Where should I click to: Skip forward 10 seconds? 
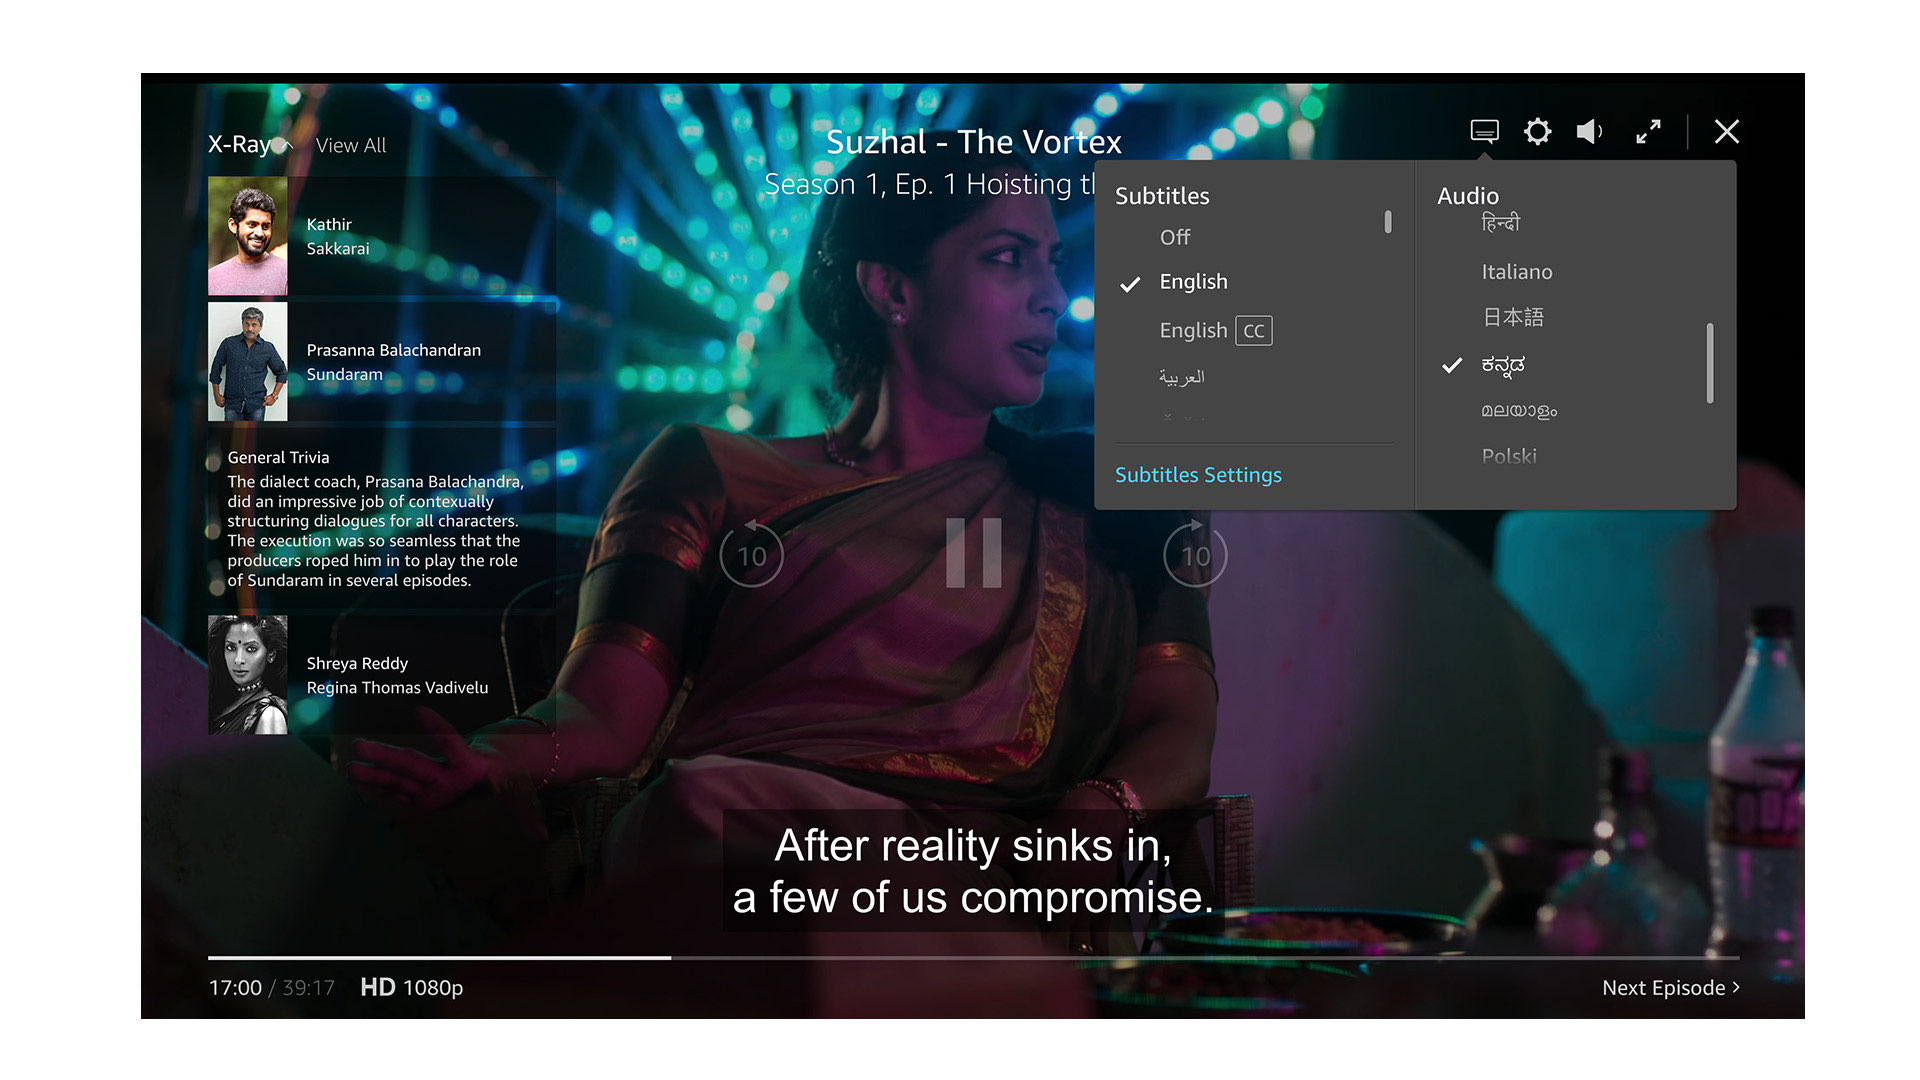1195,554
